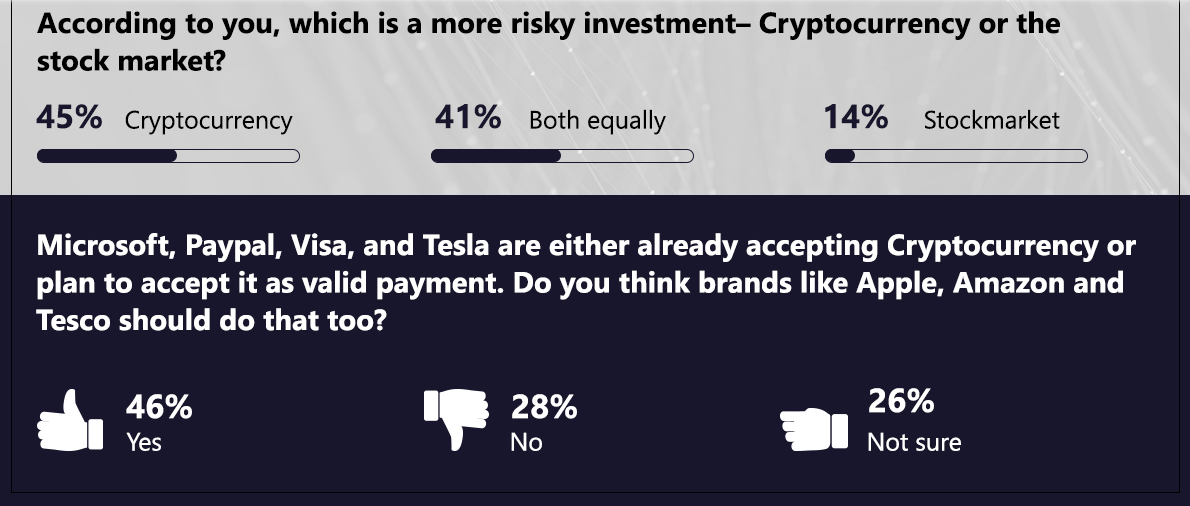Select the 46% figure

point(159,408)
